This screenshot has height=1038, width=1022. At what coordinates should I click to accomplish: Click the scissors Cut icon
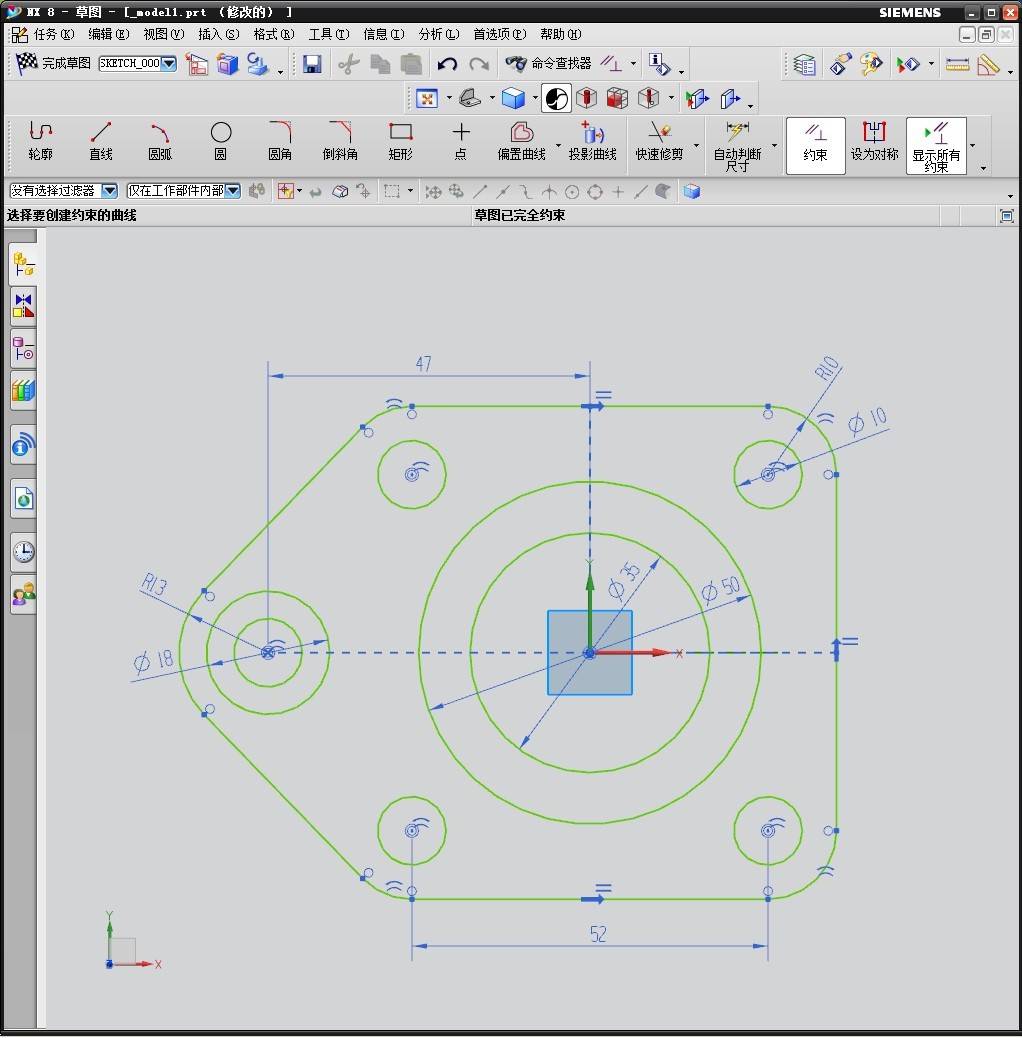(349, 64)
